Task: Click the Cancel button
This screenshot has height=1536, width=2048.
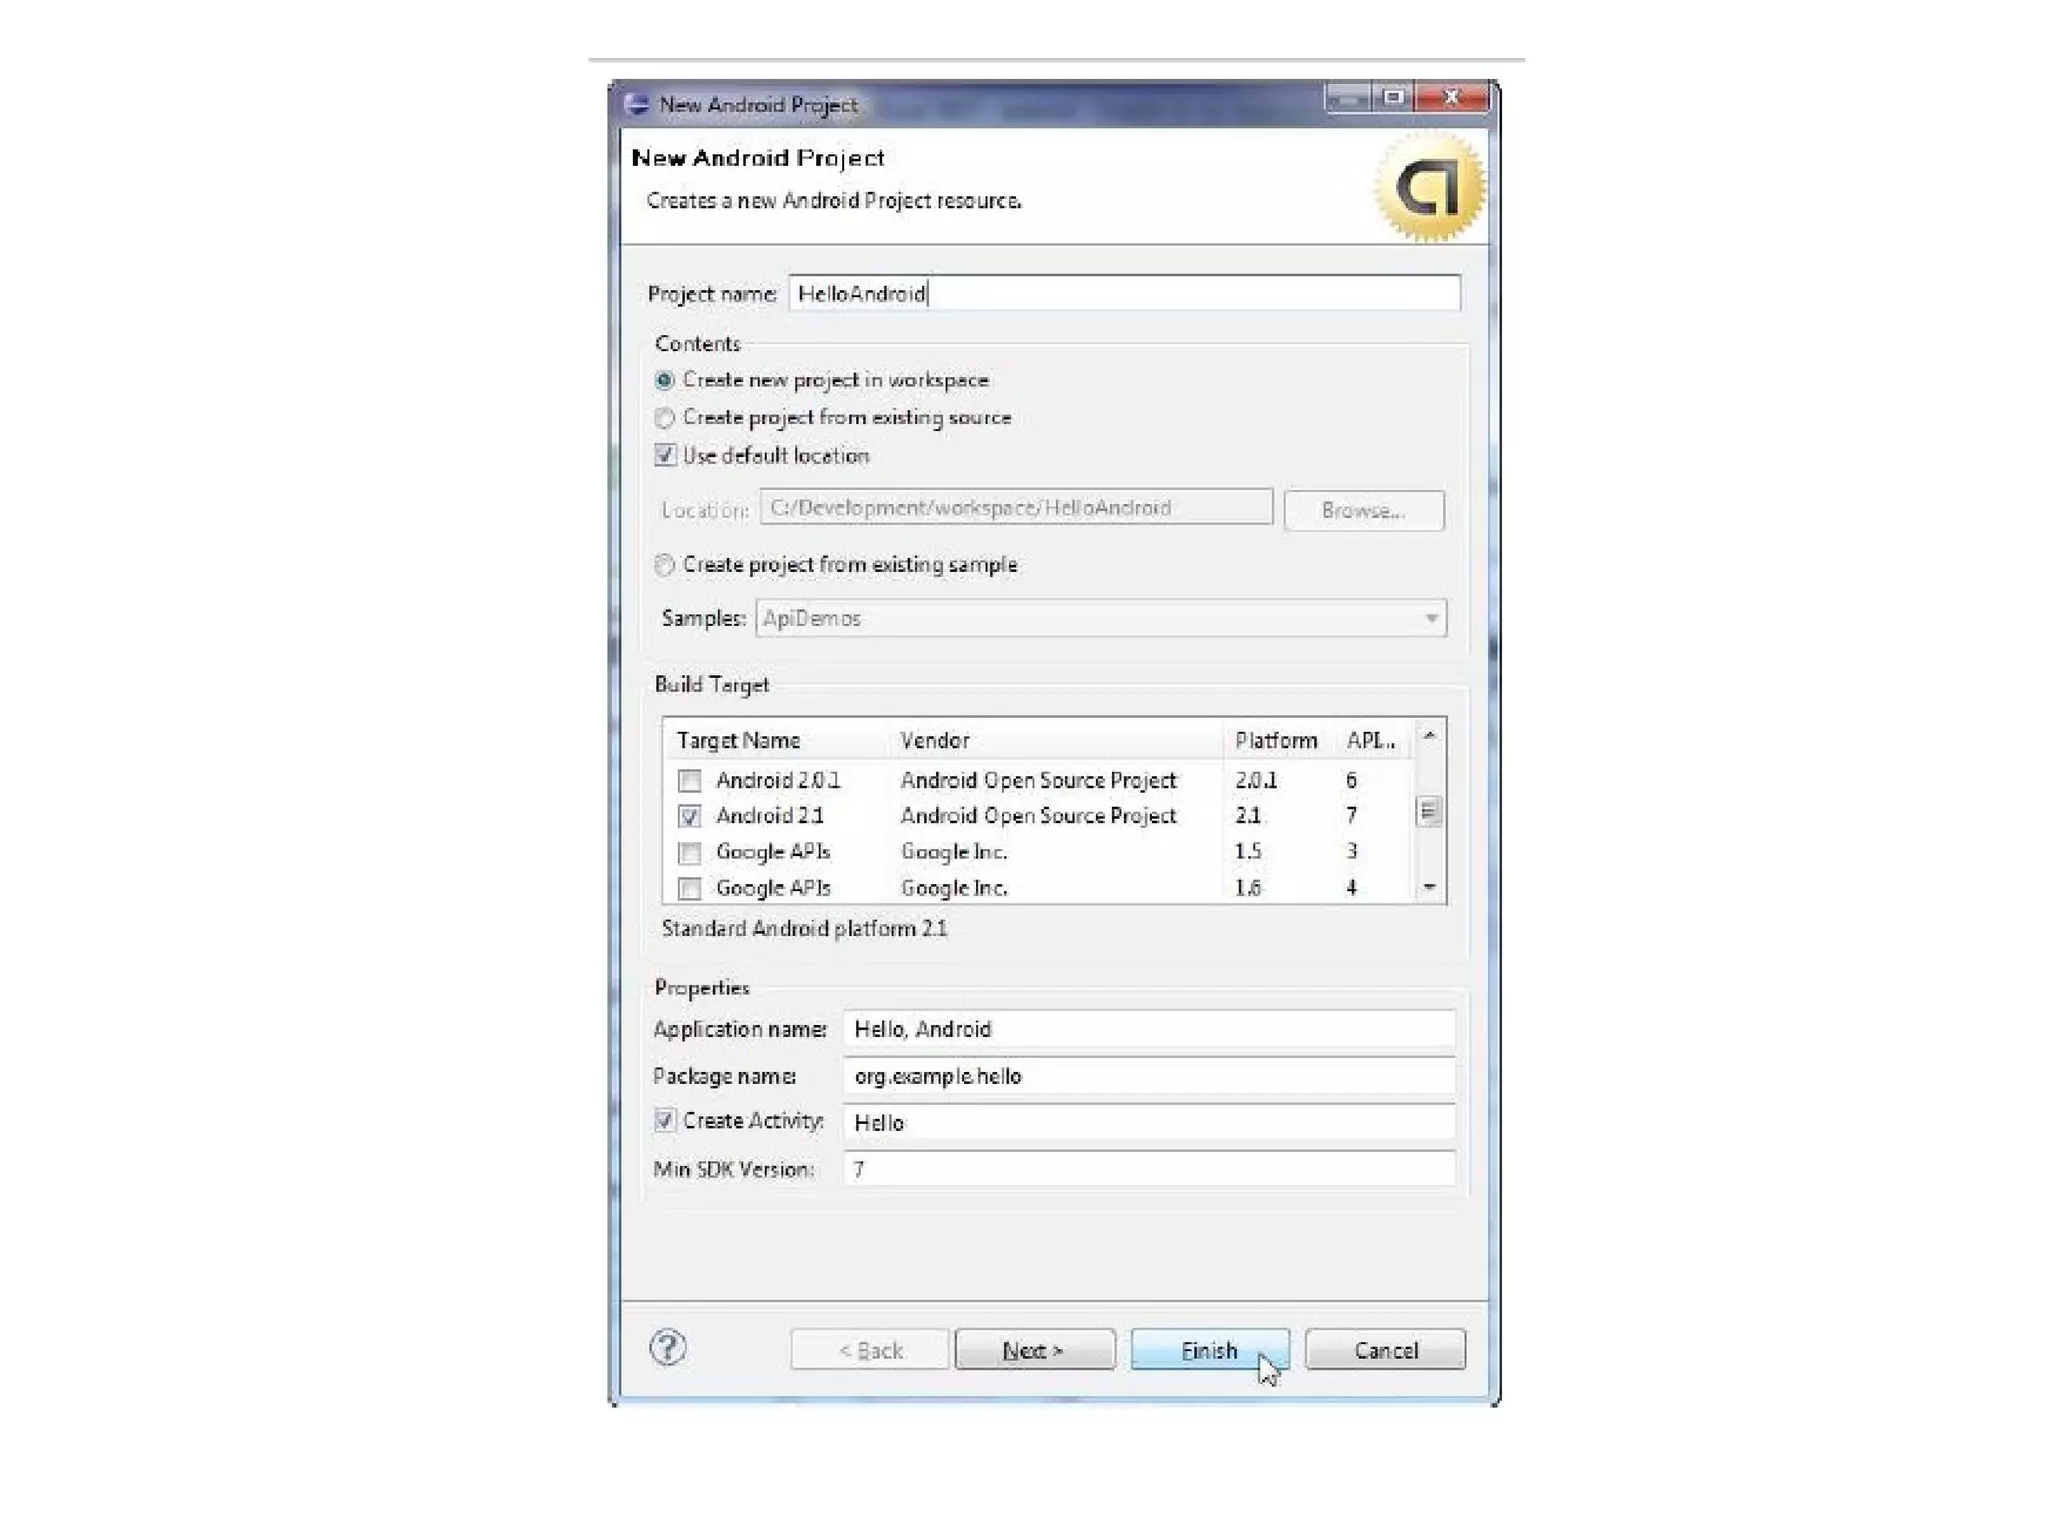Action: click(x=1385, y=1350)
